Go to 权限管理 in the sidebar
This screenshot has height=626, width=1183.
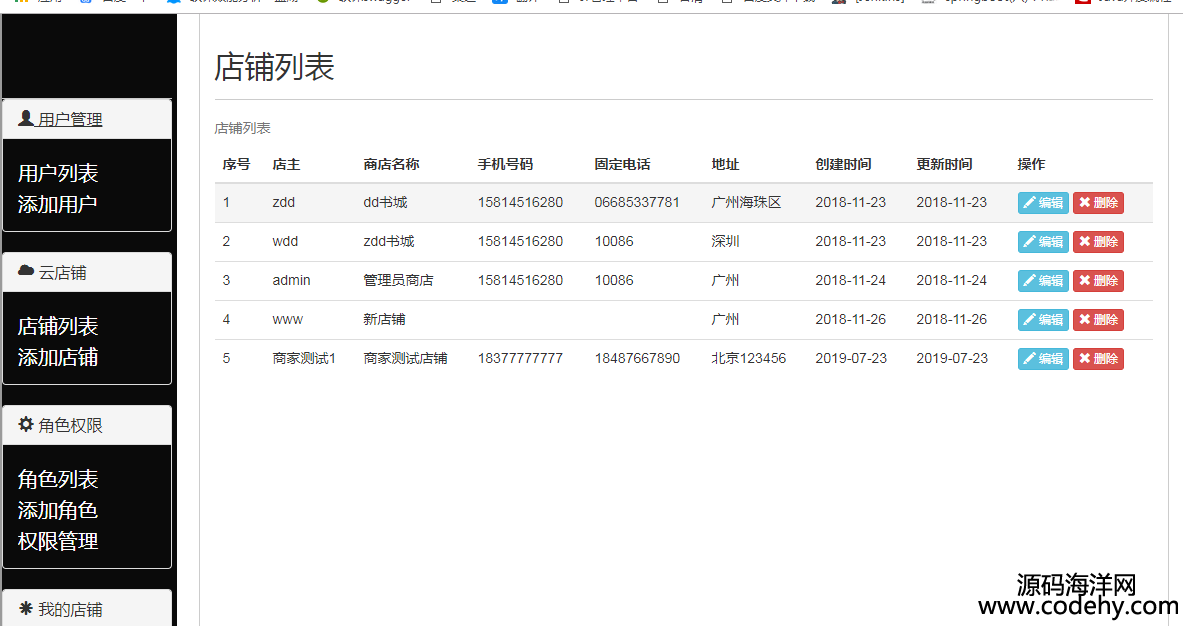pos(58,542)
